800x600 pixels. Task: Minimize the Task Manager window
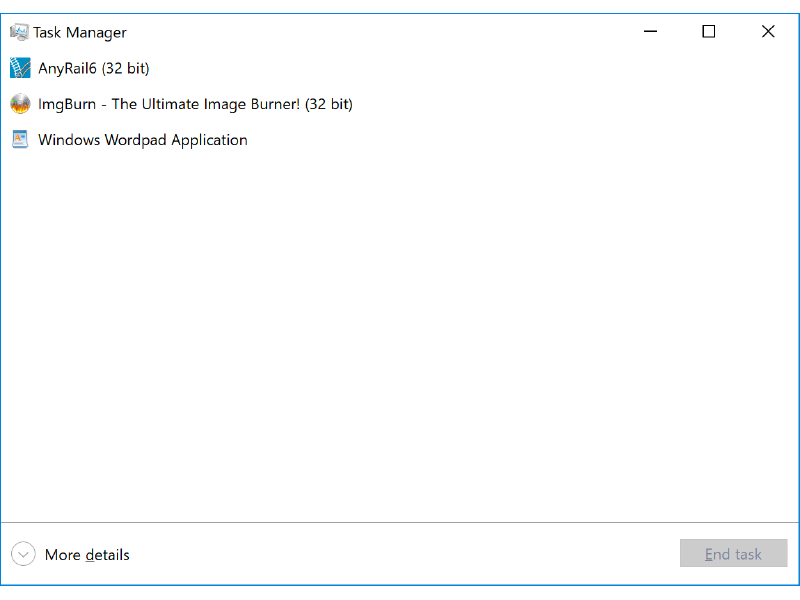click(650, 31)
